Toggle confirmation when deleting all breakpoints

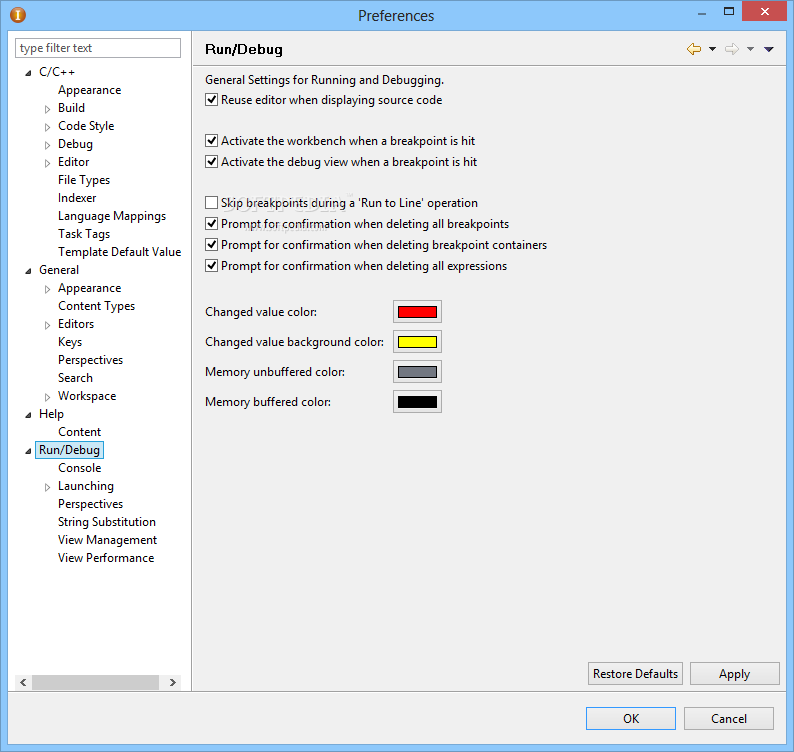click(212, 224)
